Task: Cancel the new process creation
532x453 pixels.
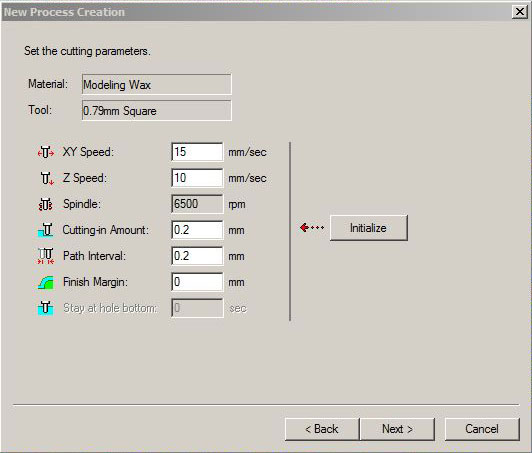Action: (482, 429)
